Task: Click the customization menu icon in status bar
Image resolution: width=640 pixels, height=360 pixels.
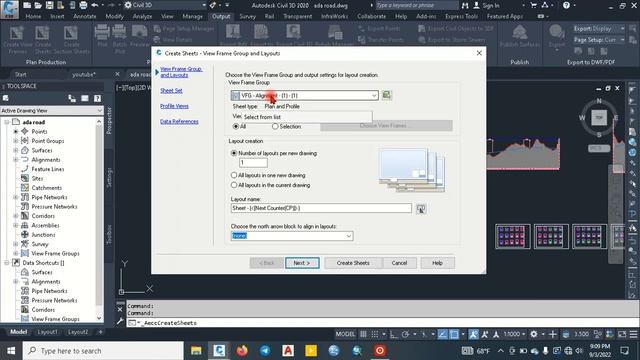Action: tap(633, 334)
